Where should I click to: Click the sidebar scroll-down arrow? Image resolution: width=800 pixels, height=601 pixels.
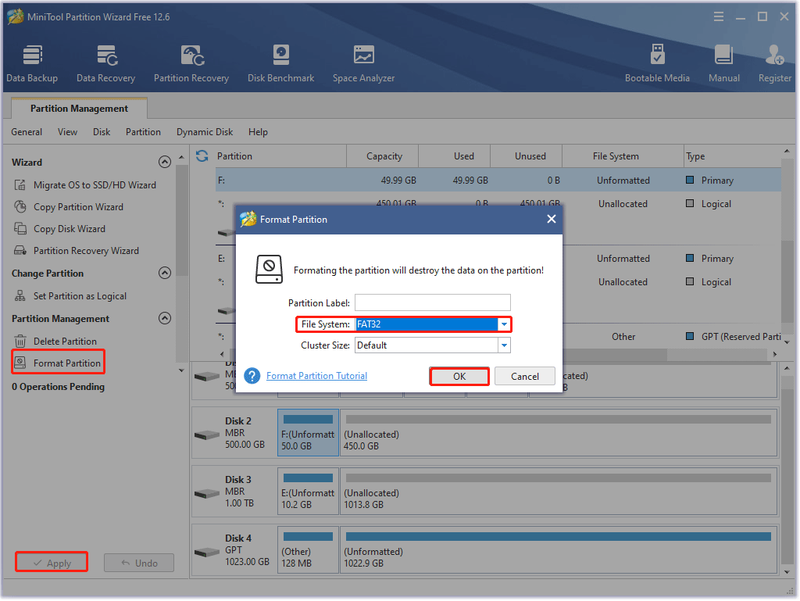pos(182,370)
